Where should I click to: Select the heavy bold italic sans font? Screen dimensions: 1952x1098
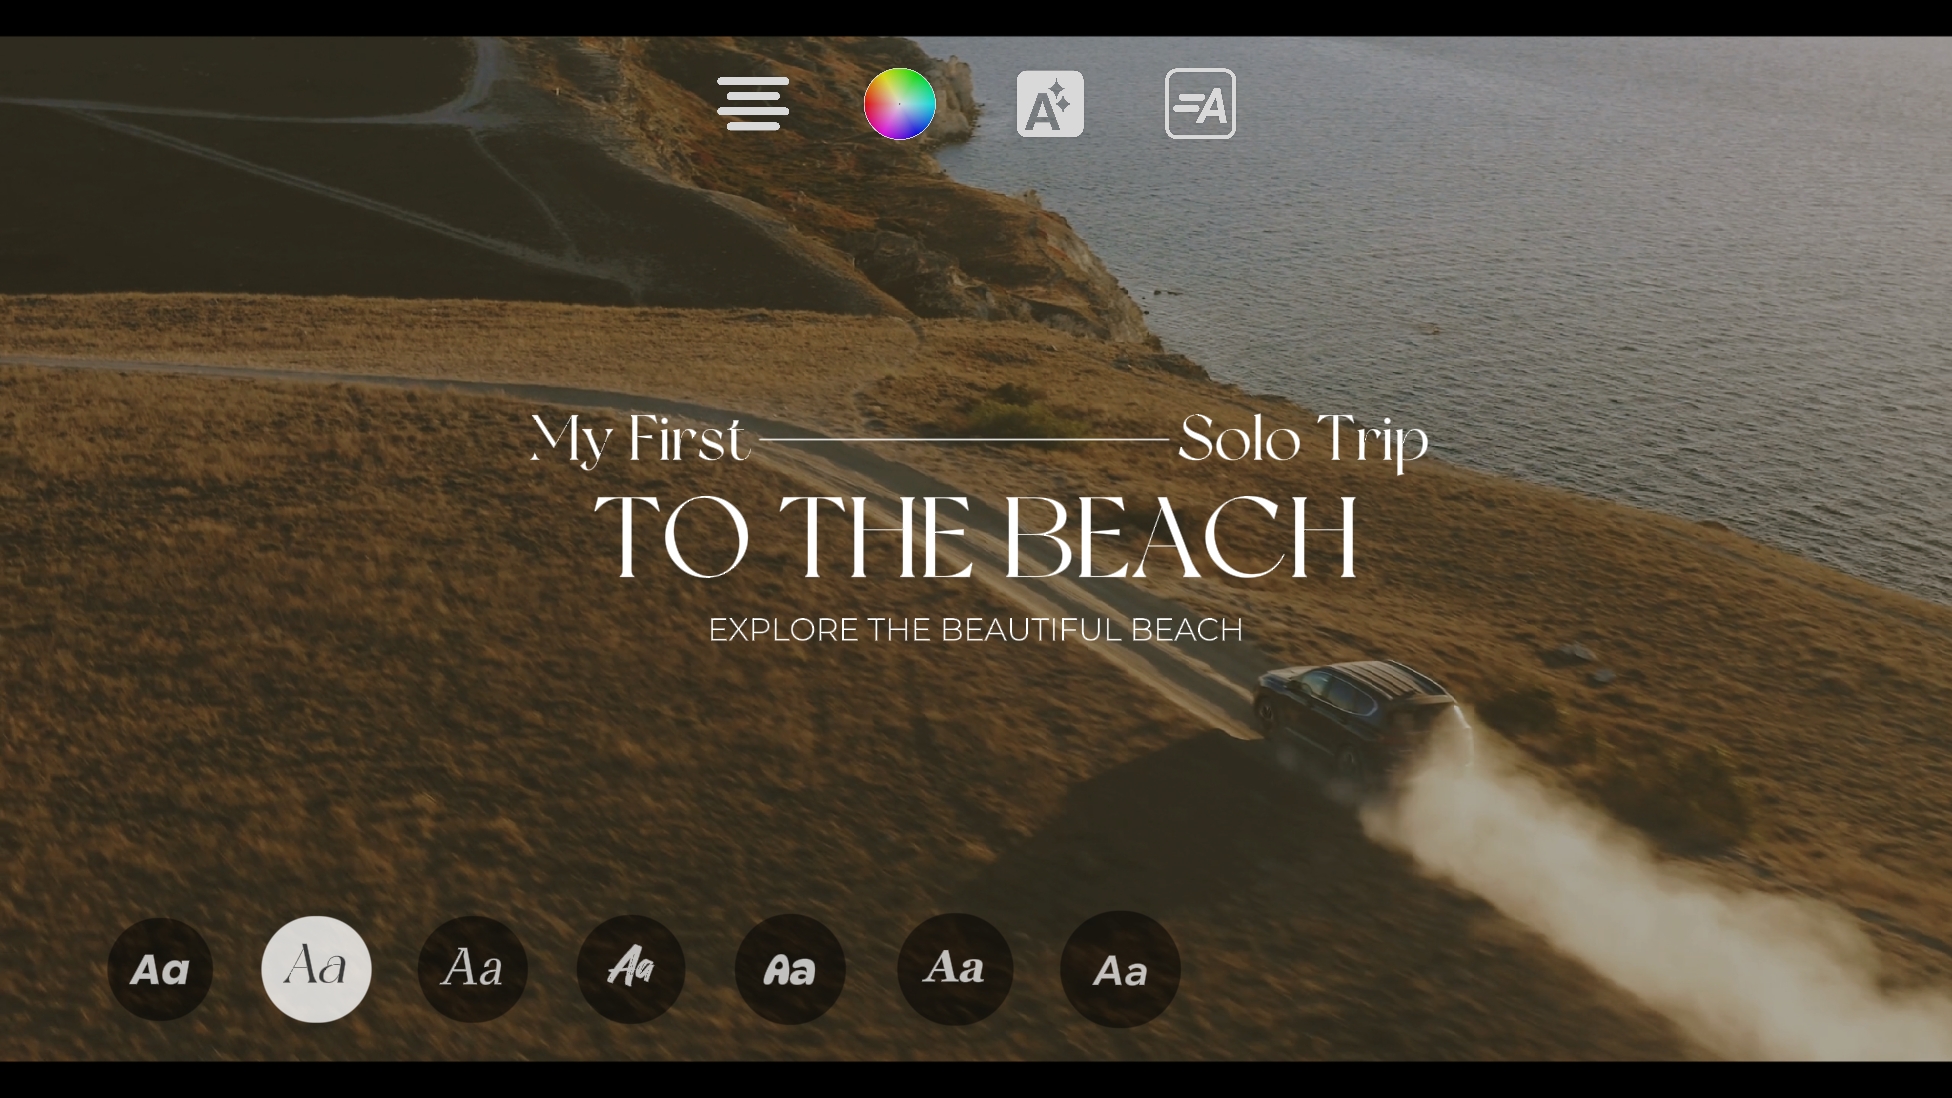click(x=160, y=969)
